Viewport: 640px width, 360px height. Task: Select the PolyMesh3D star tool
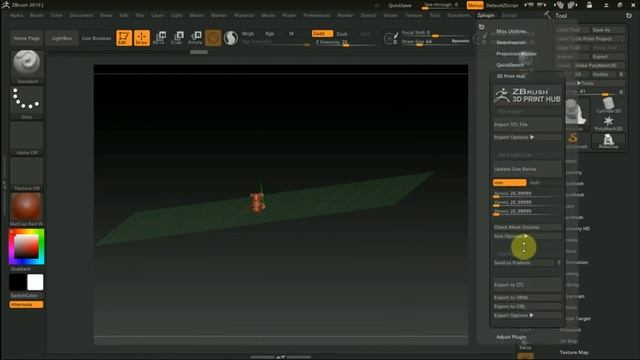click(x=609, y=123)
